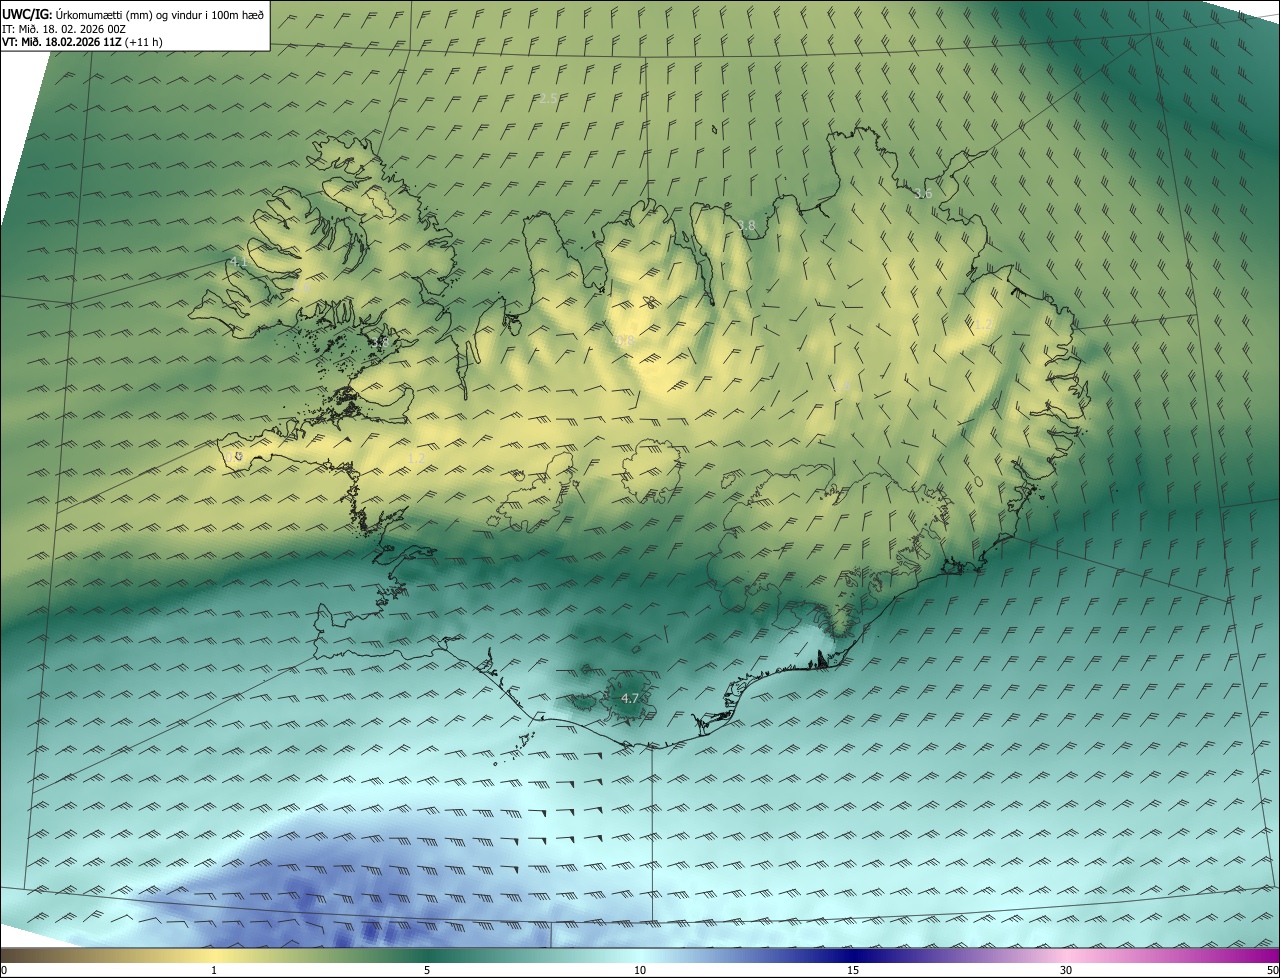Click the 1 tick label on the colorbar
1280x978 pixels.
[x=214, y=970]
